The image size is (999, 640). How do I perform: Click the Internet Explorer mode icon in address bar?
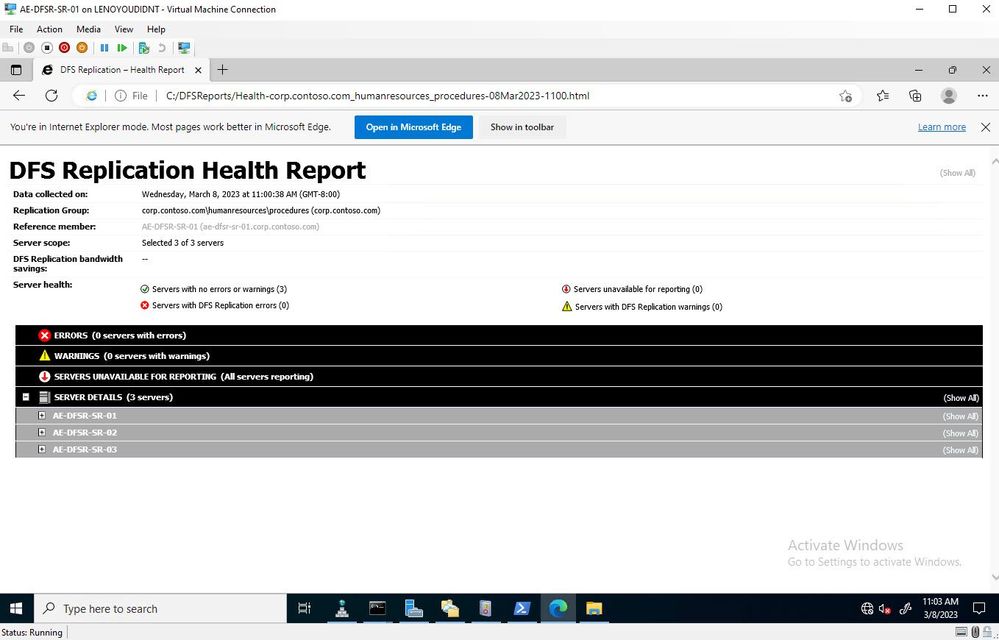[92, 96]
